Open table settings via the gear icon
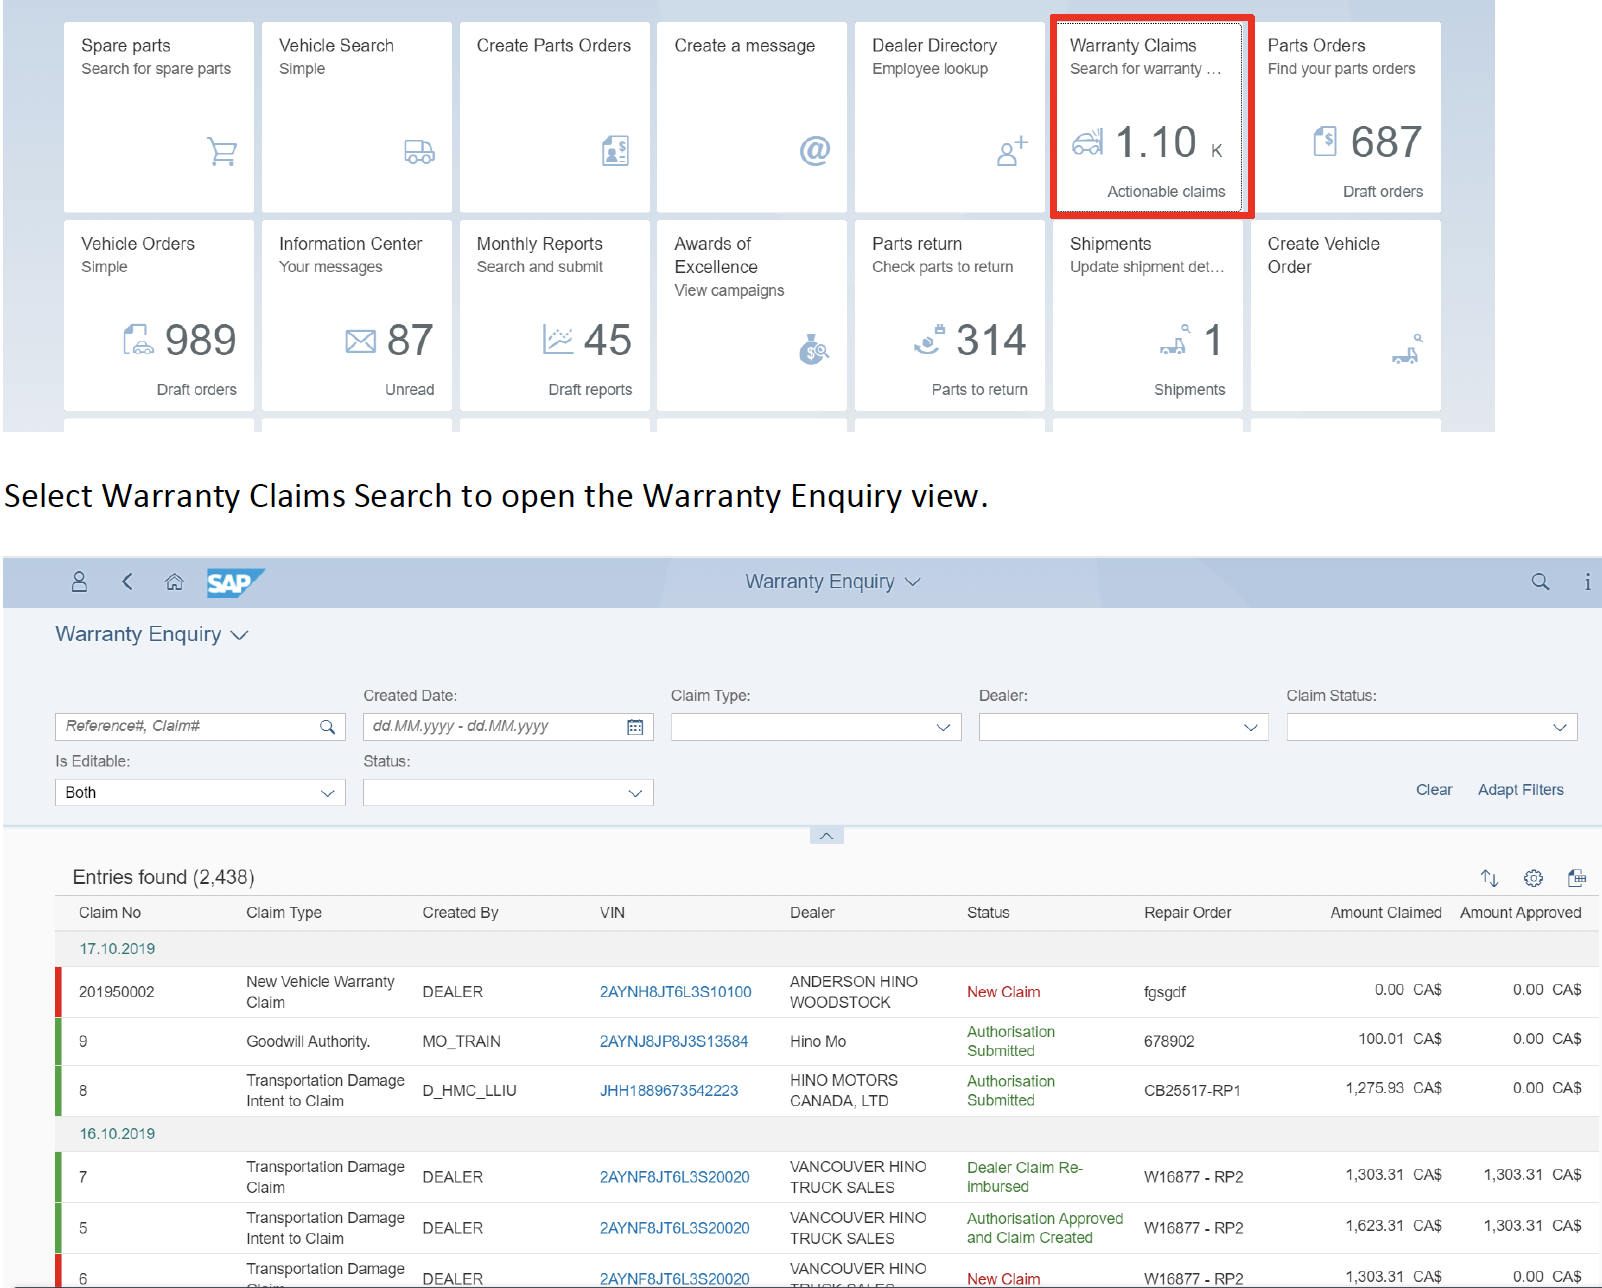 1534,878
